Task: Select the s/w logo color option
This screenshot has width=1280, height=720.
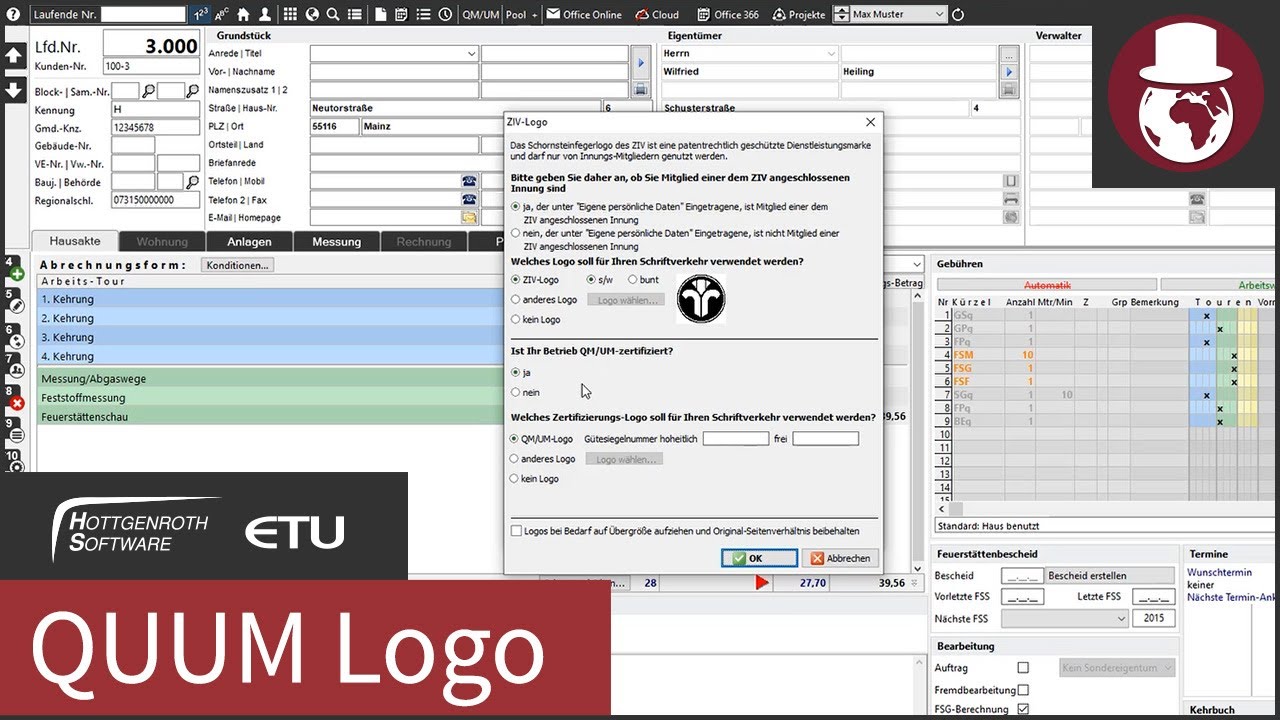Action: (591, 280)
